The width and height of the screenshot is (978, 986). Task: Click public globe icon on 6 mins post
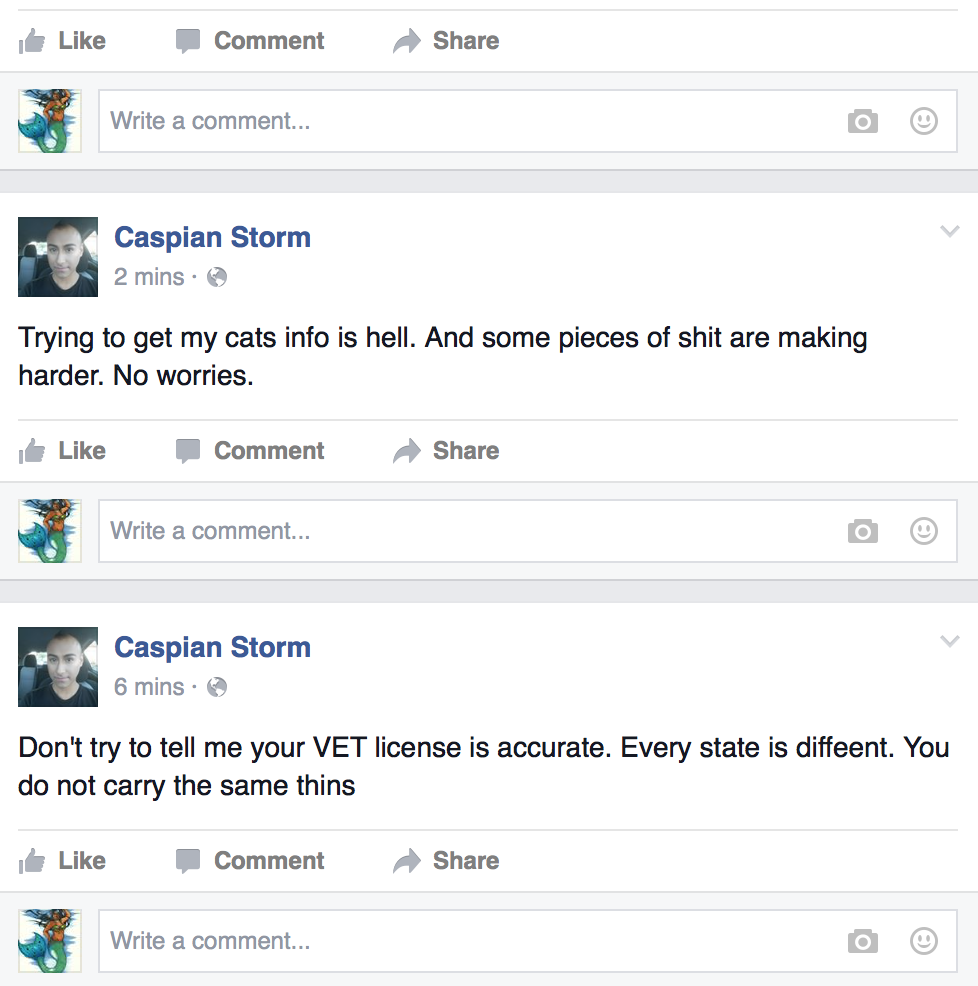tap(217, 687)
